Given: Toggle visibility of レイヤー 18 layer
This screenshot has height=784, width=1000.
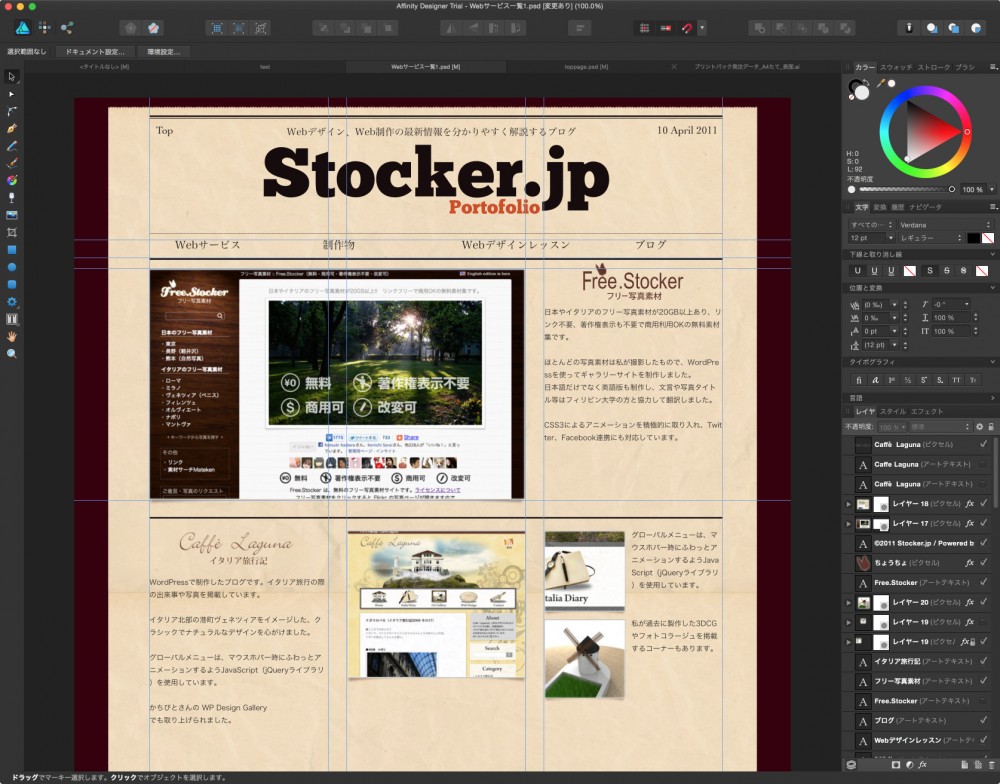Looking at the screenshot, I should 984,504.
